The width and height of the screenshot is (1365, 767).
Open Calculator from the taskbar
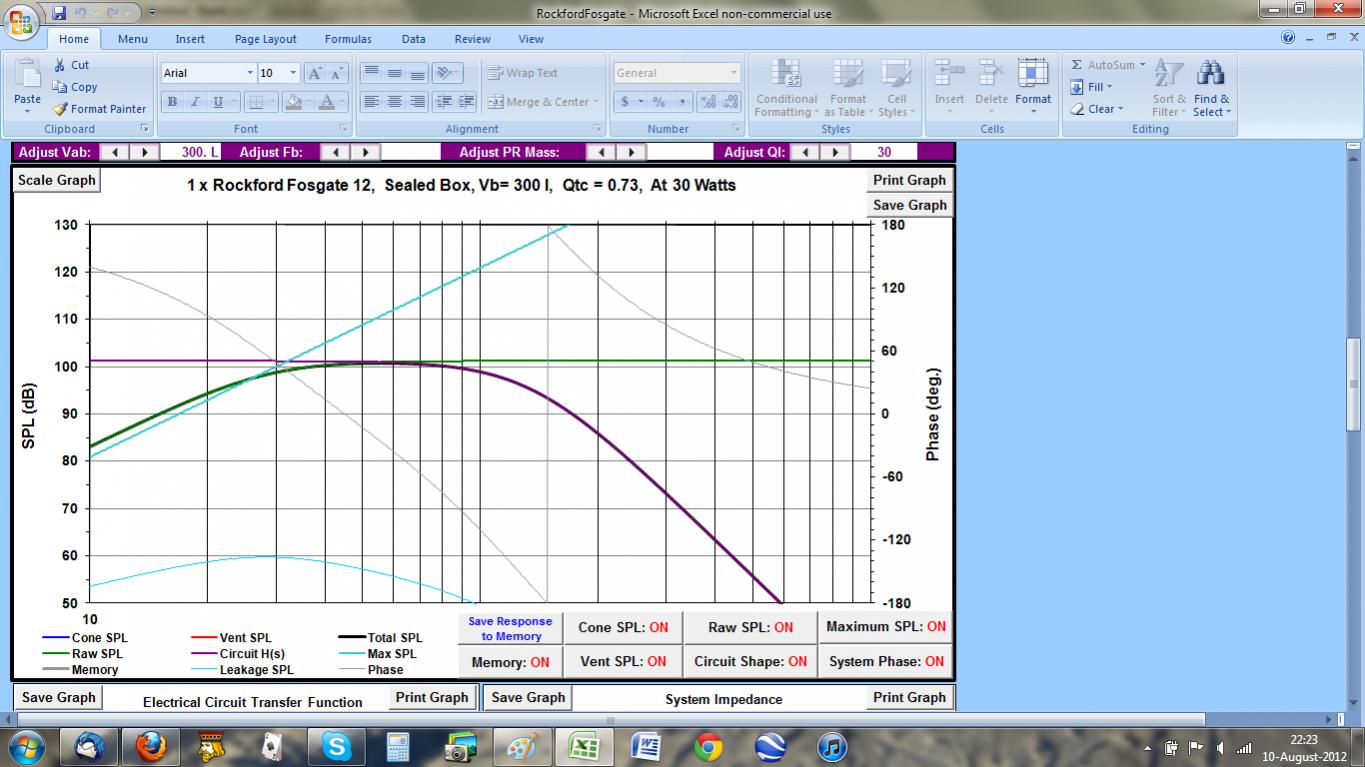point(399,747)
